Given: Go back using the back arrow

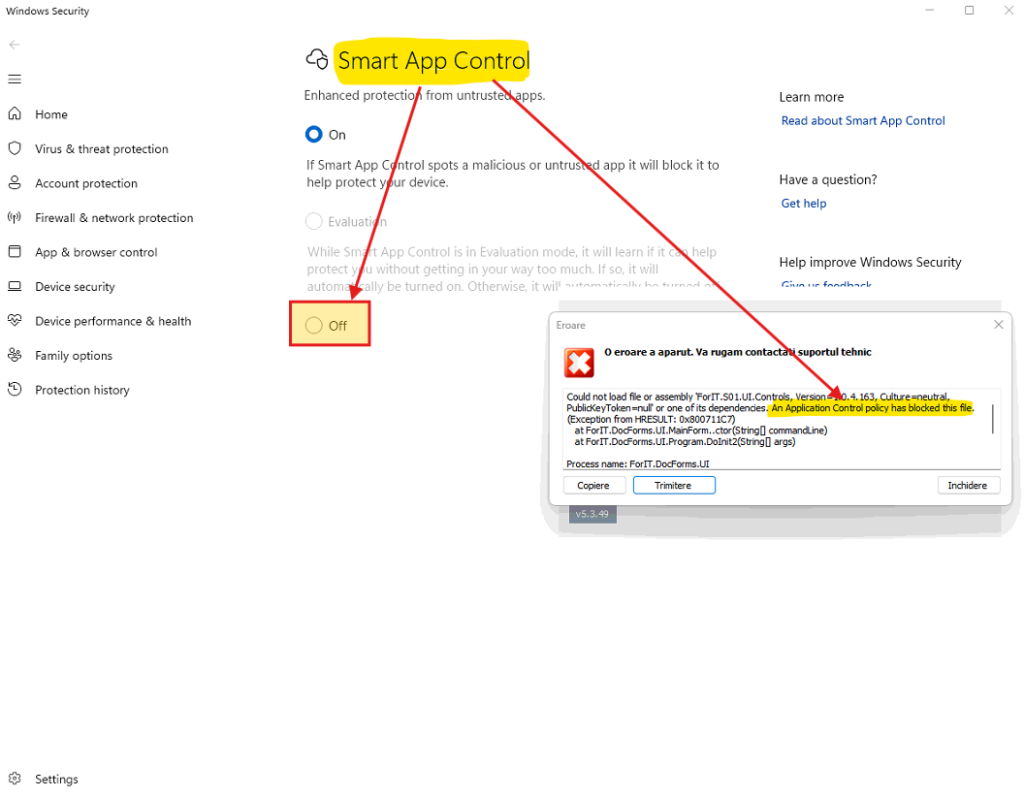Looking at the screenshot, I should coord(14,45).
